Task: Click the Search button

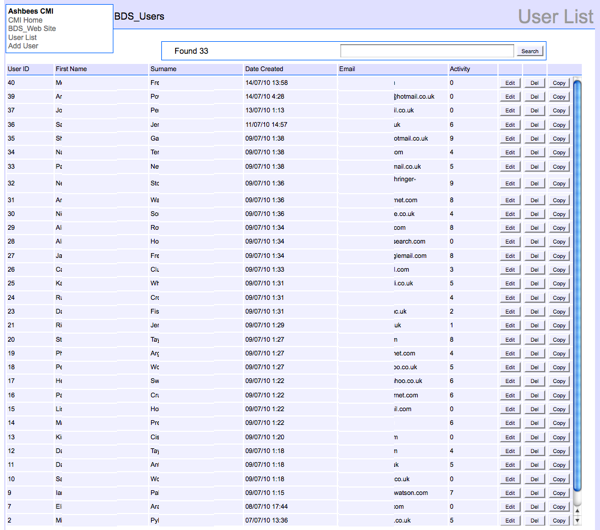Action: 530,51
